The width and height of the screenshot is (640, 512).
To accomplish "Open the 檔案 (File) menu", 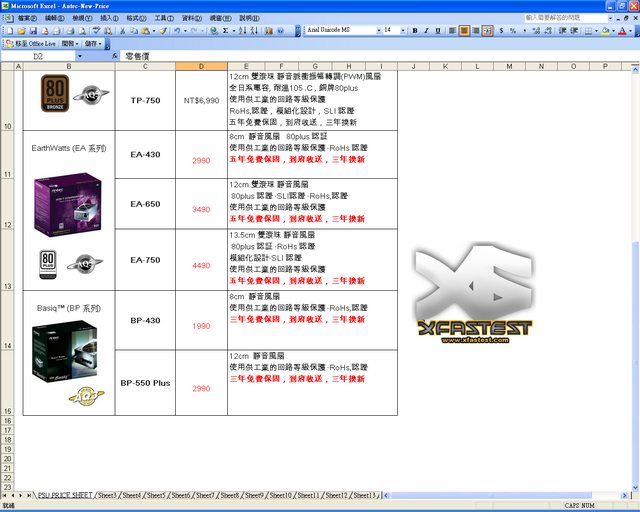I will point(27,18).
